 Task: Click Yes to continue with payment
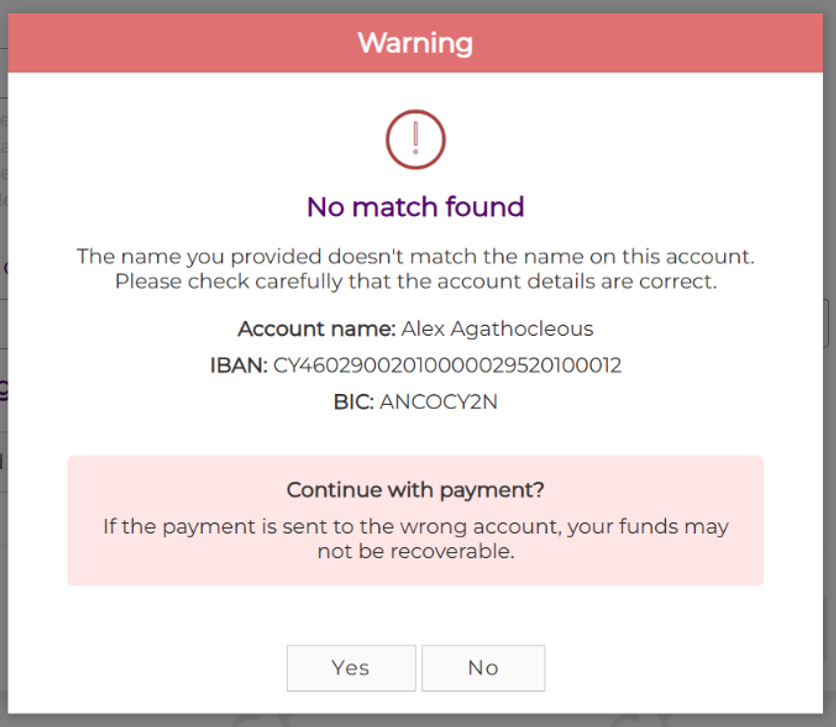pyautogui.click(x=351, y=668)
